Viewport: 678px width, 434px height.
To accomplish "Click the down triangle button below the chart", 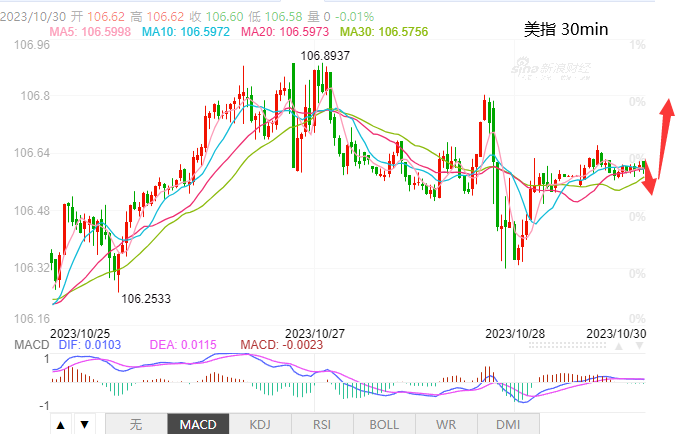I will (84, 424).
